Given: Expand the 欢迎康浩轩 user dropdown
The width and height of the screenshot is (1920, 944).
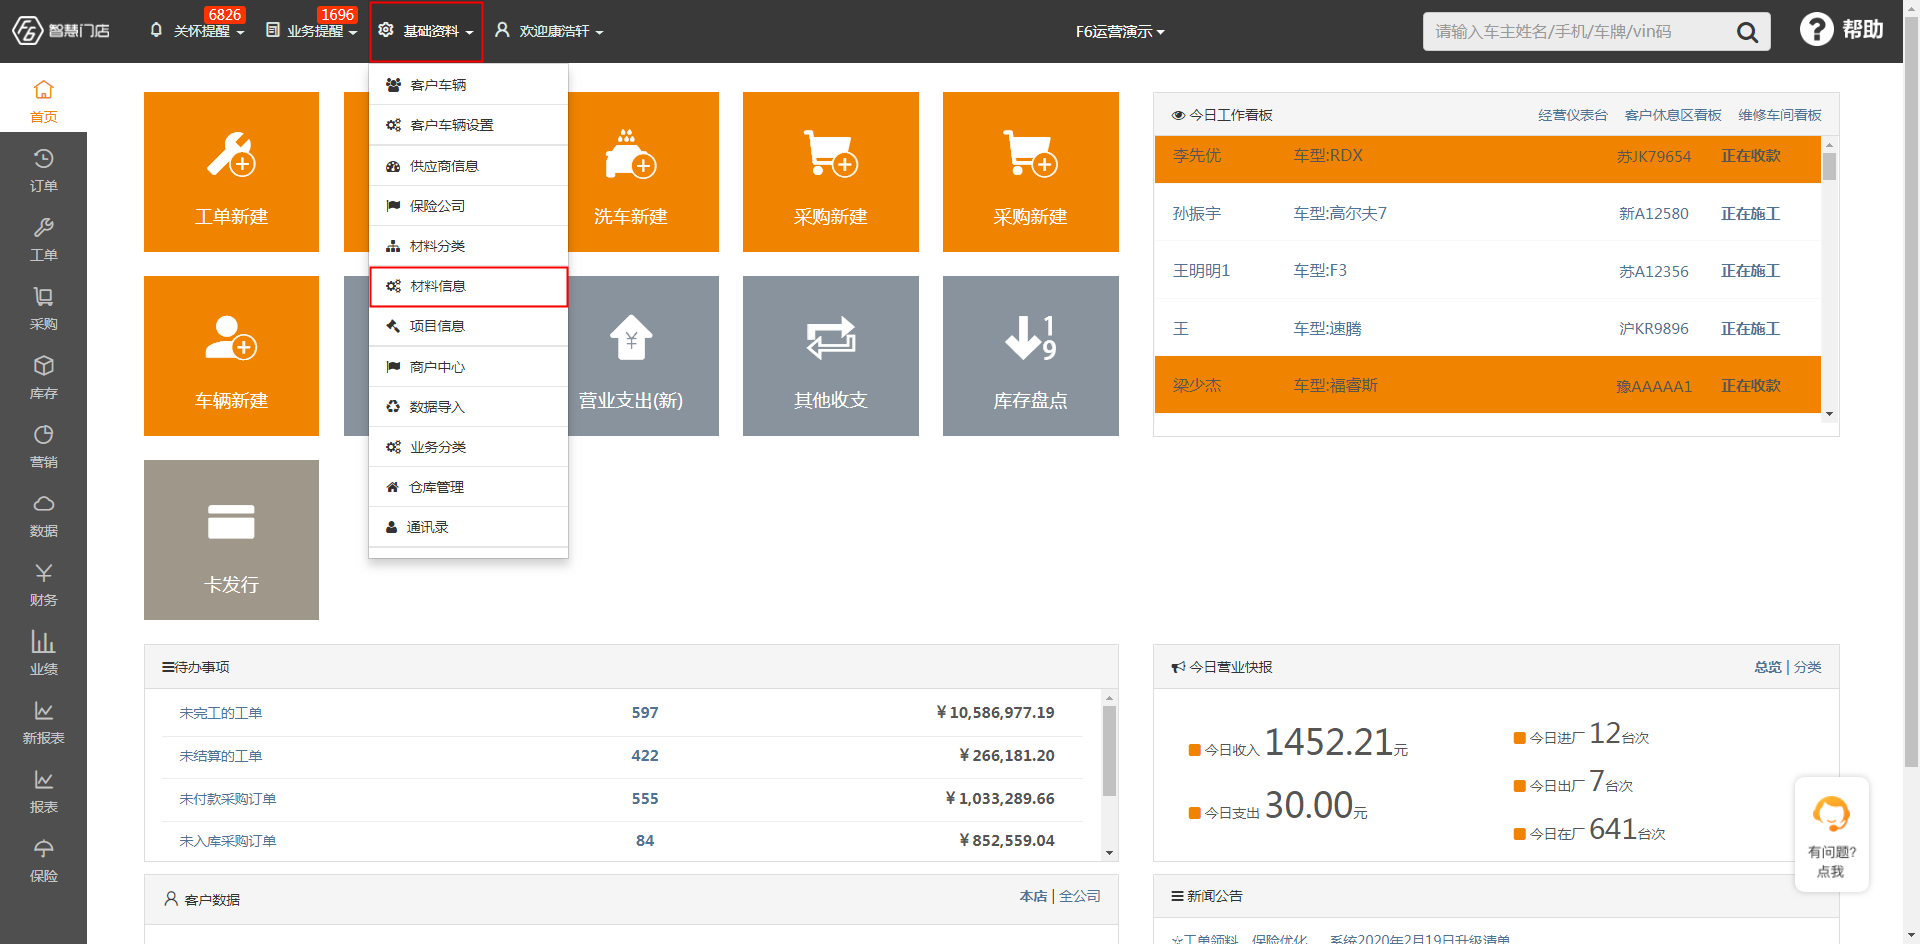Looking at the screenshot, I should (549, 31).
